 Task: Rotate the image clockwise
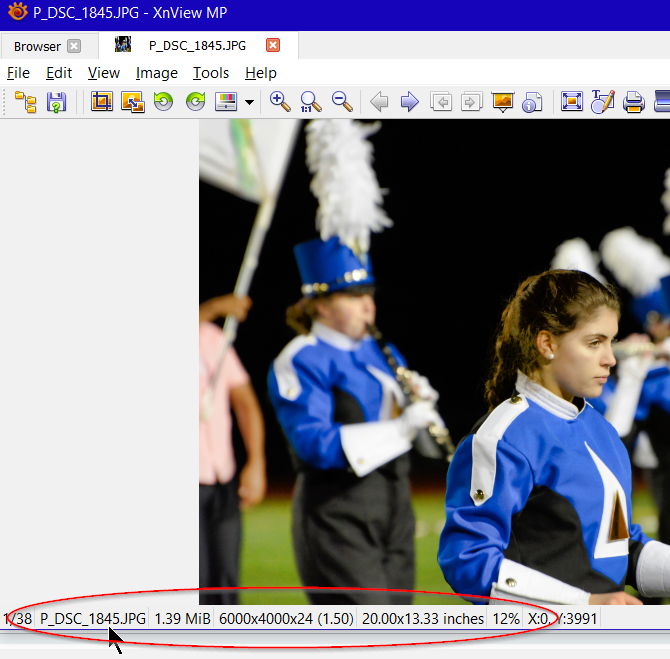pos(195,102)
